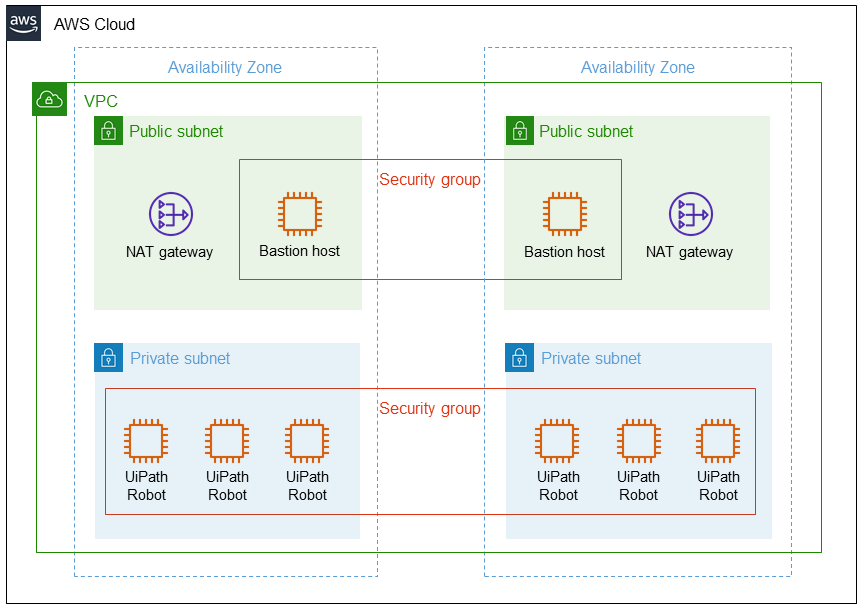This screenshot has height=611, width=864.
Task: Select the right Availability Zone label
Action: 638,67
